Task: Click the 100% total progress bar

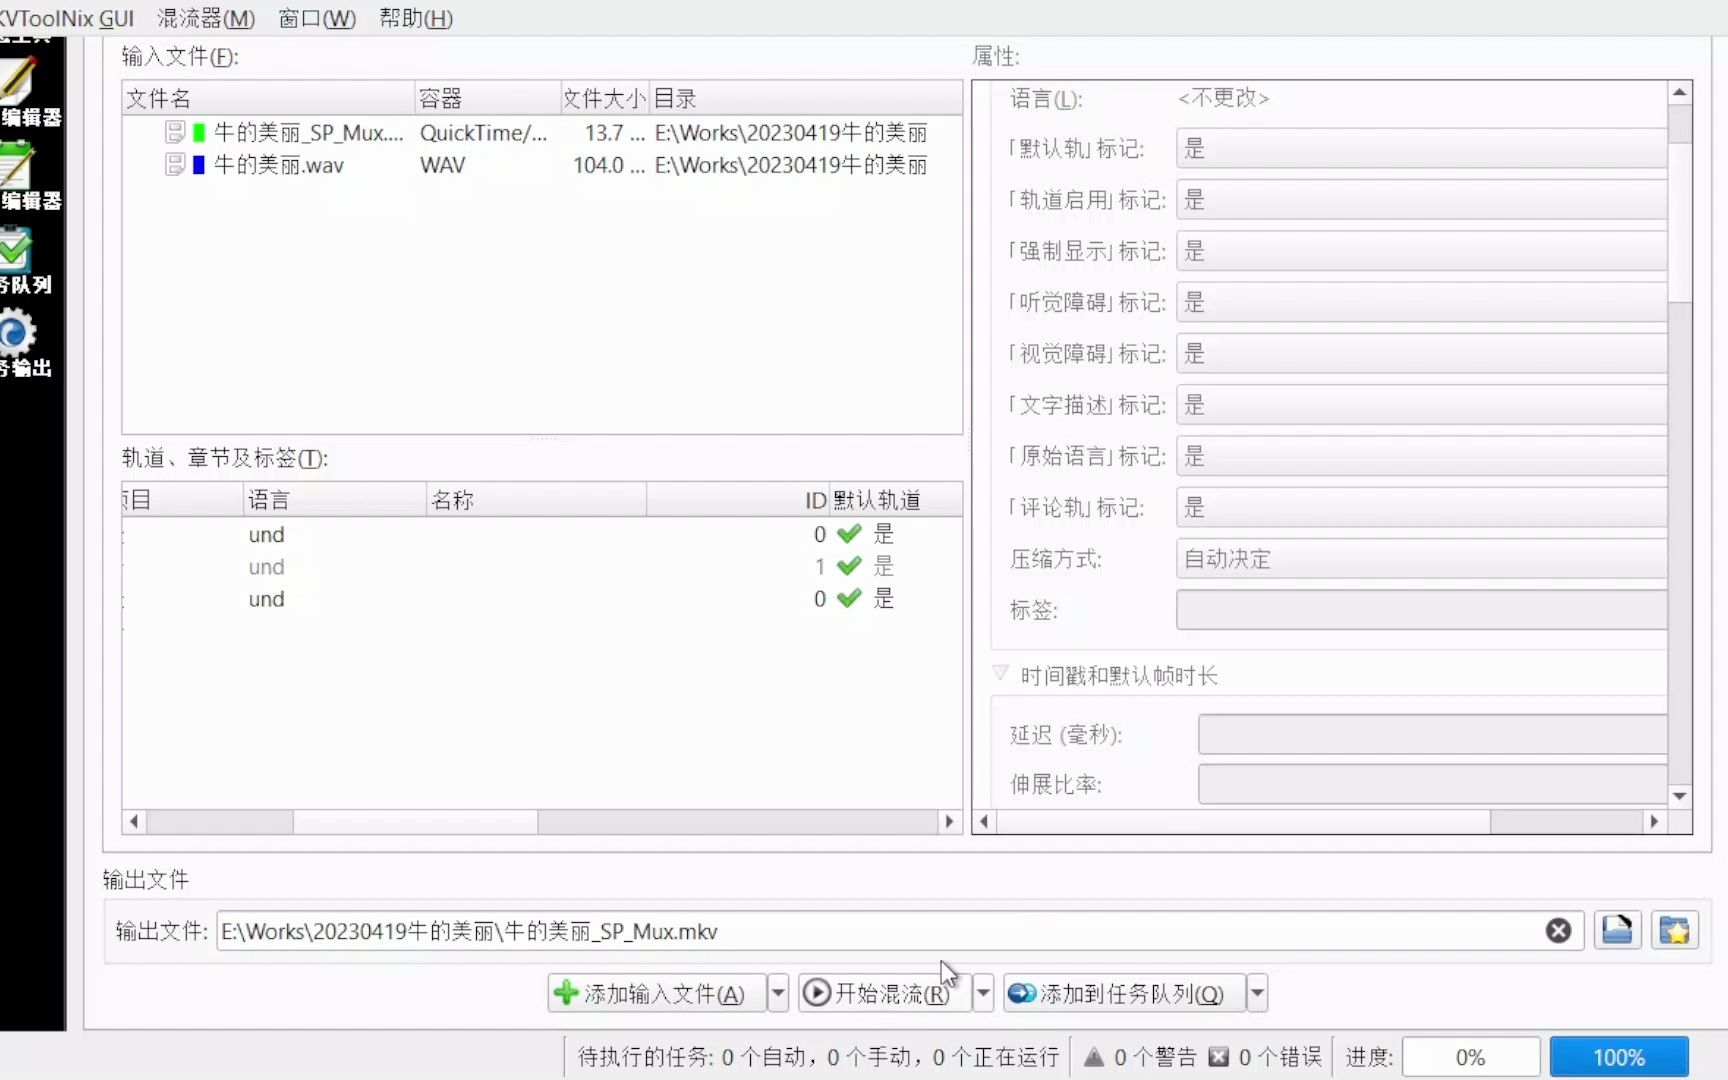Action: (x=1619, y=1057)
